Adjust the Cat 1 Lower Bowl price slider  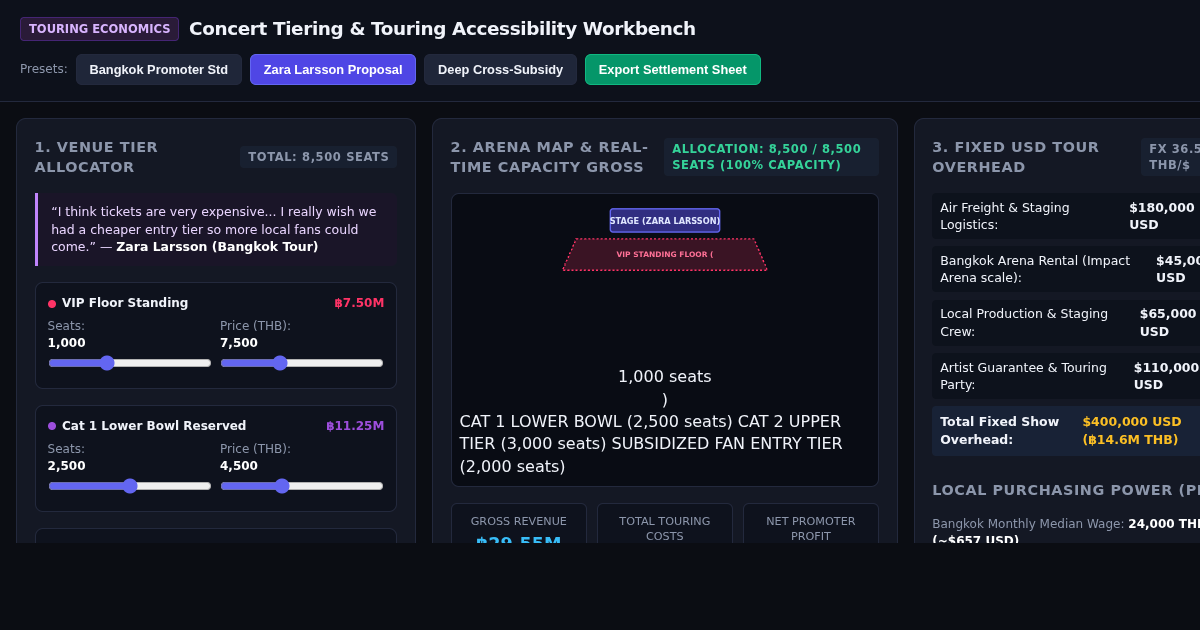pyautogui.click(x=302, y=486)
